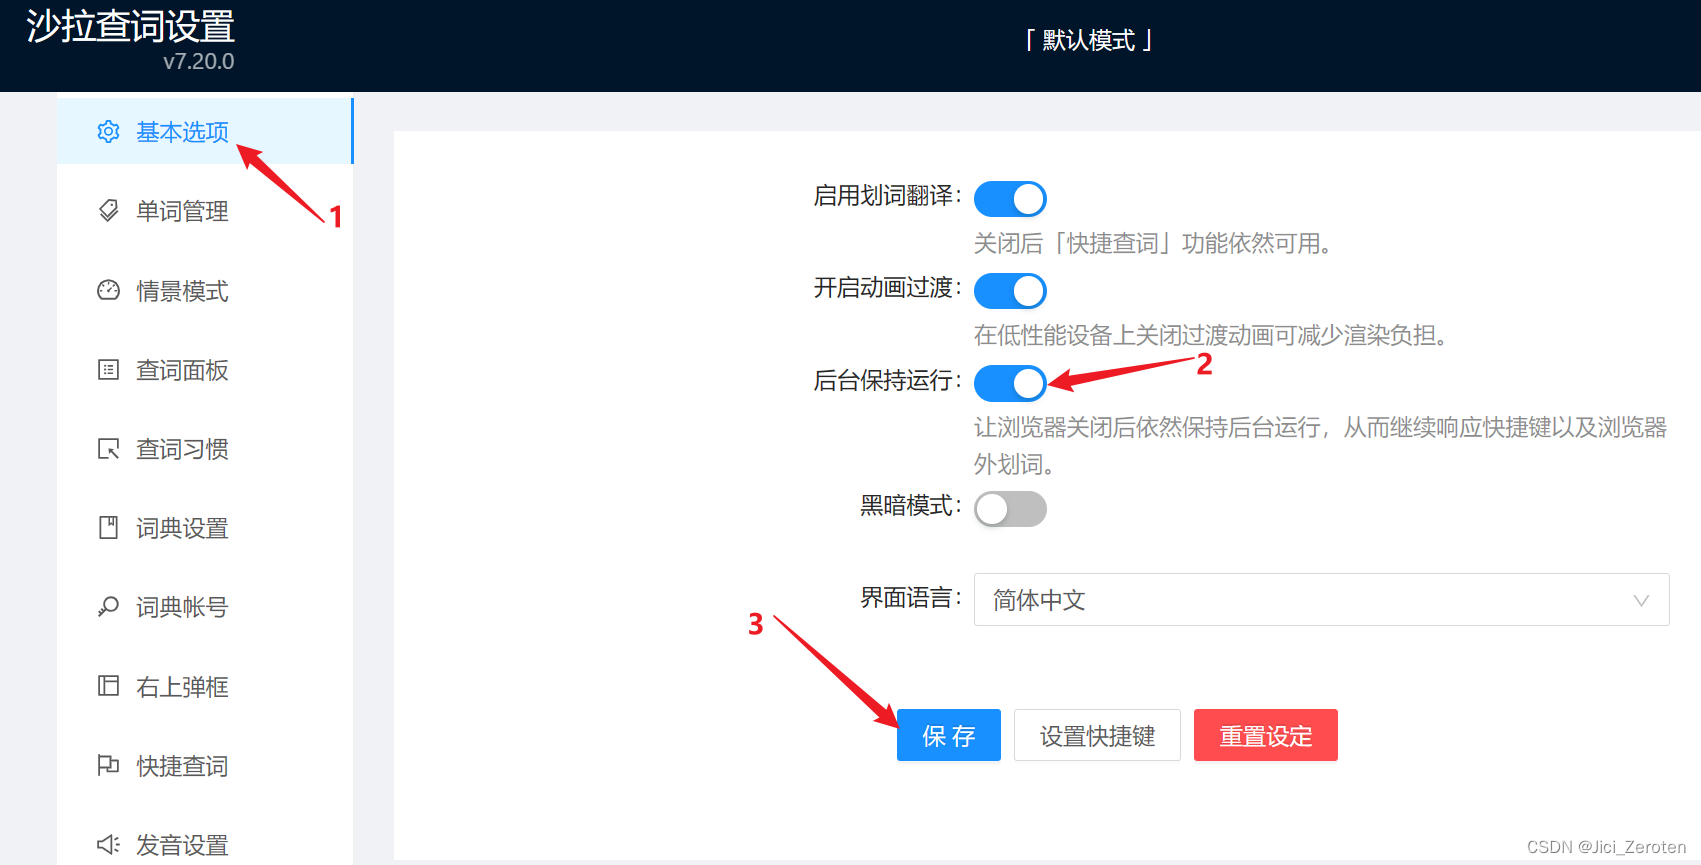Click the speaker icon beside 发音设置
The image size is (1701, 865).
pos(108,845)
